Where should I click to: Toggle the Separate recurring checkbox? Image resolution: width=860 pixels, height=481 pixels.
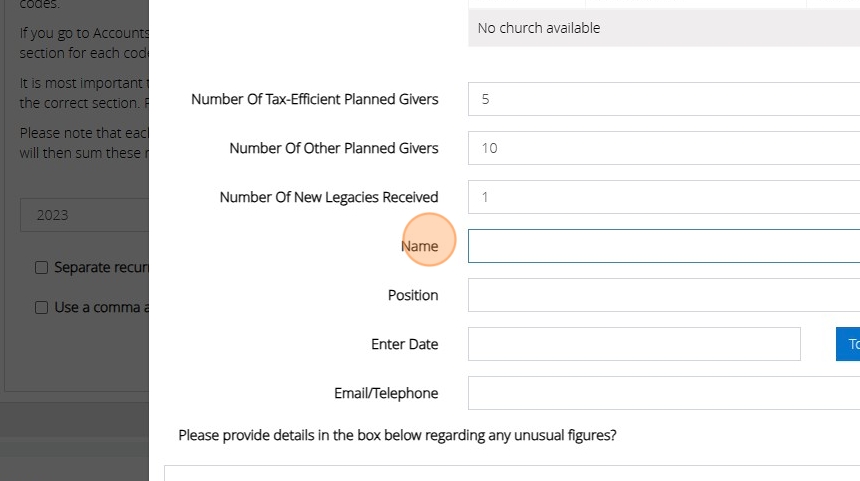coord(42,267)
